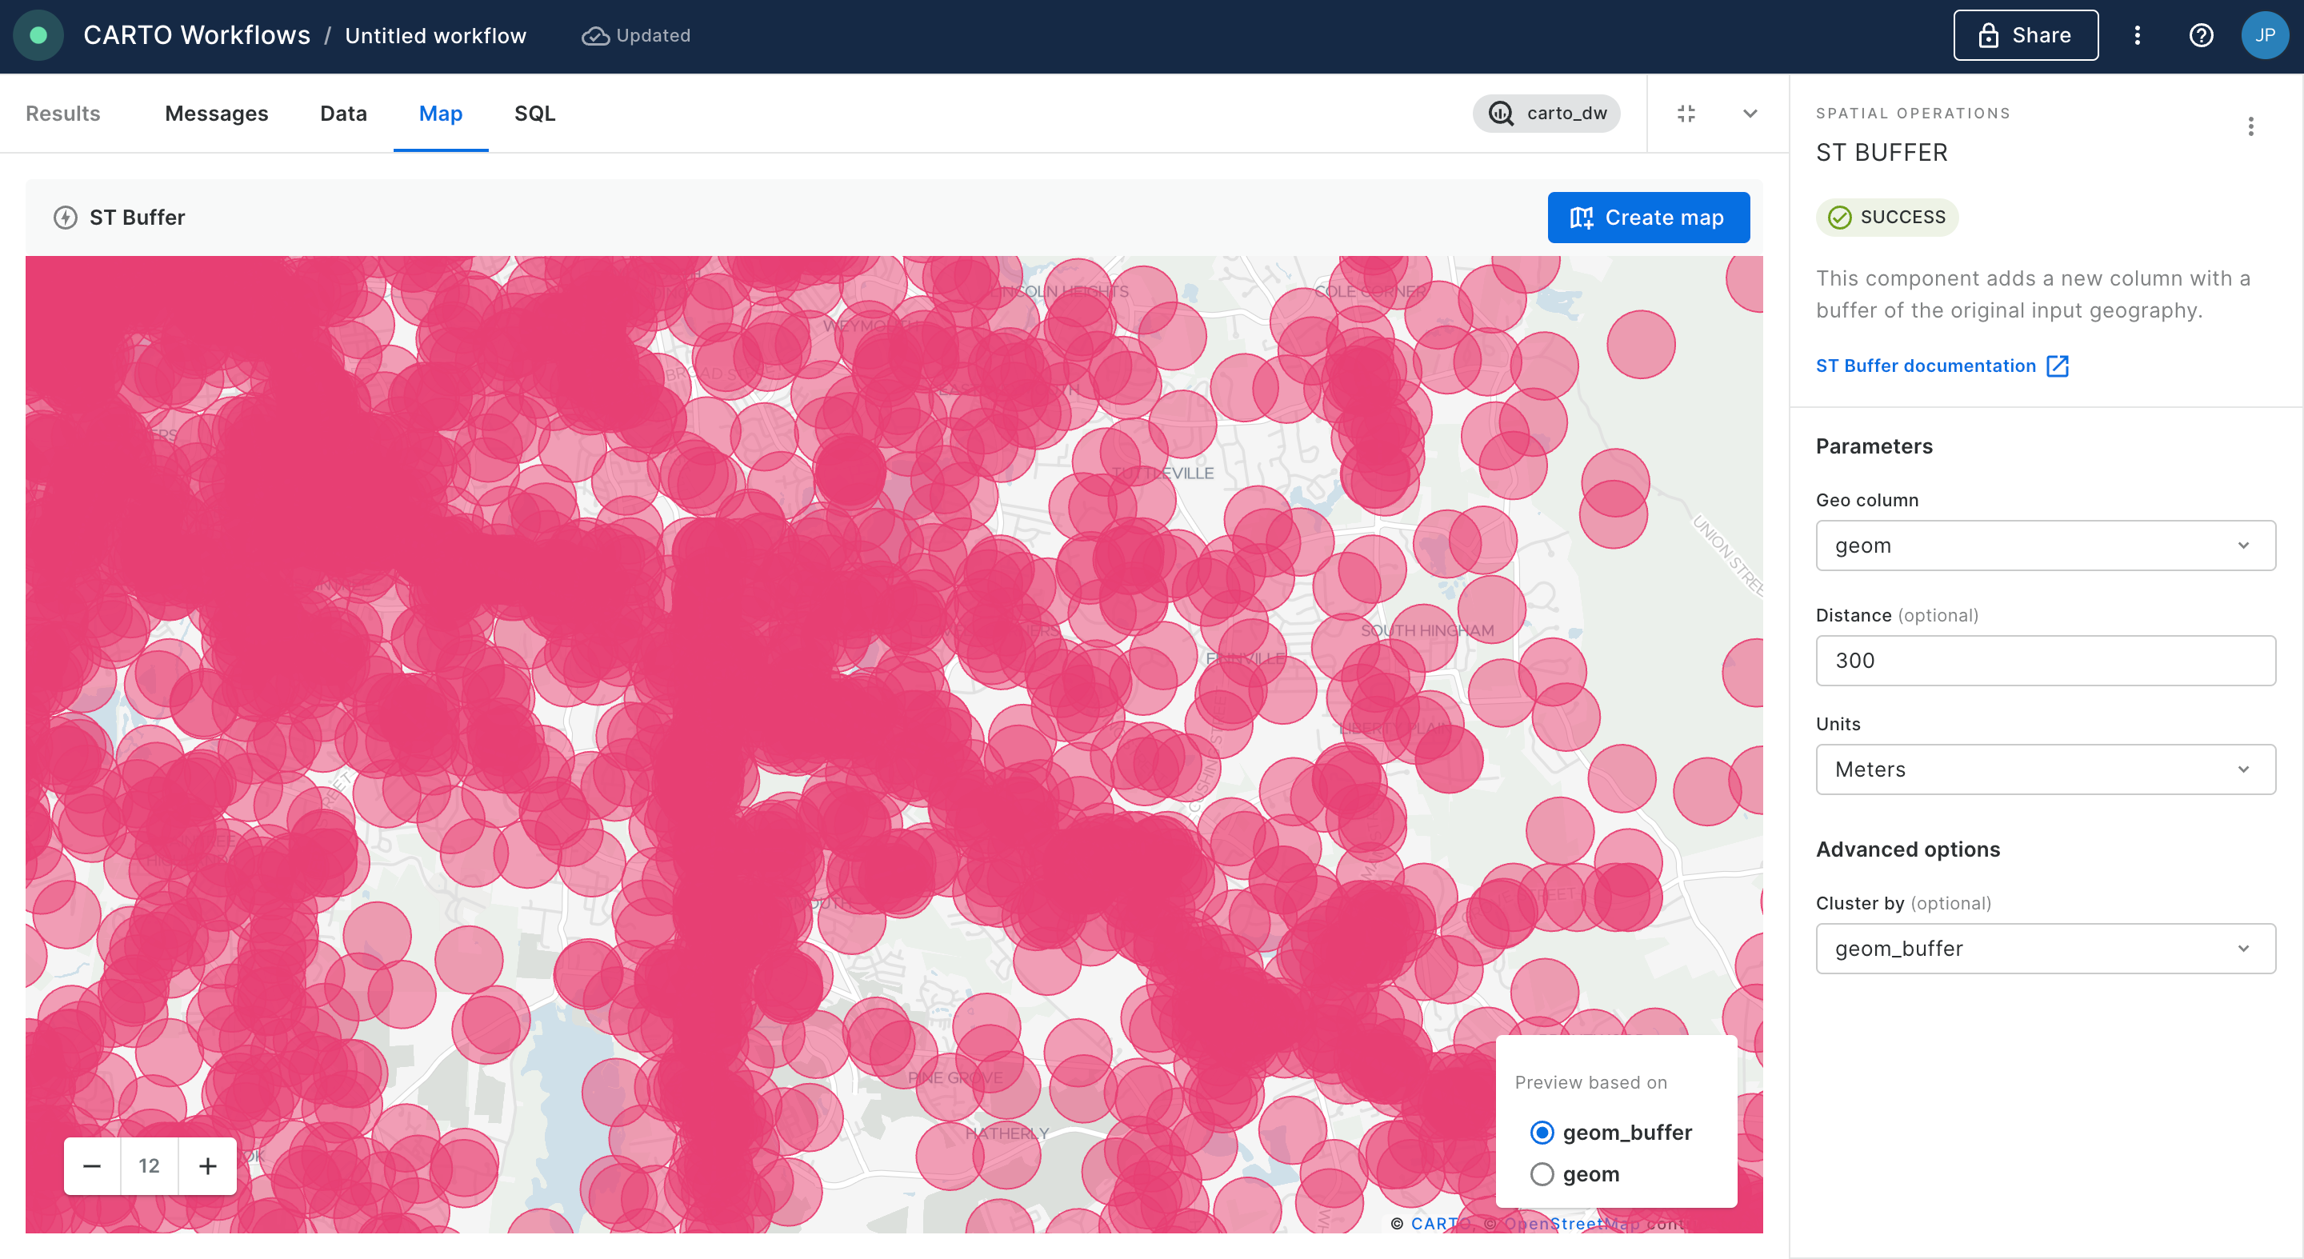Switch to the Data tab

343,114
